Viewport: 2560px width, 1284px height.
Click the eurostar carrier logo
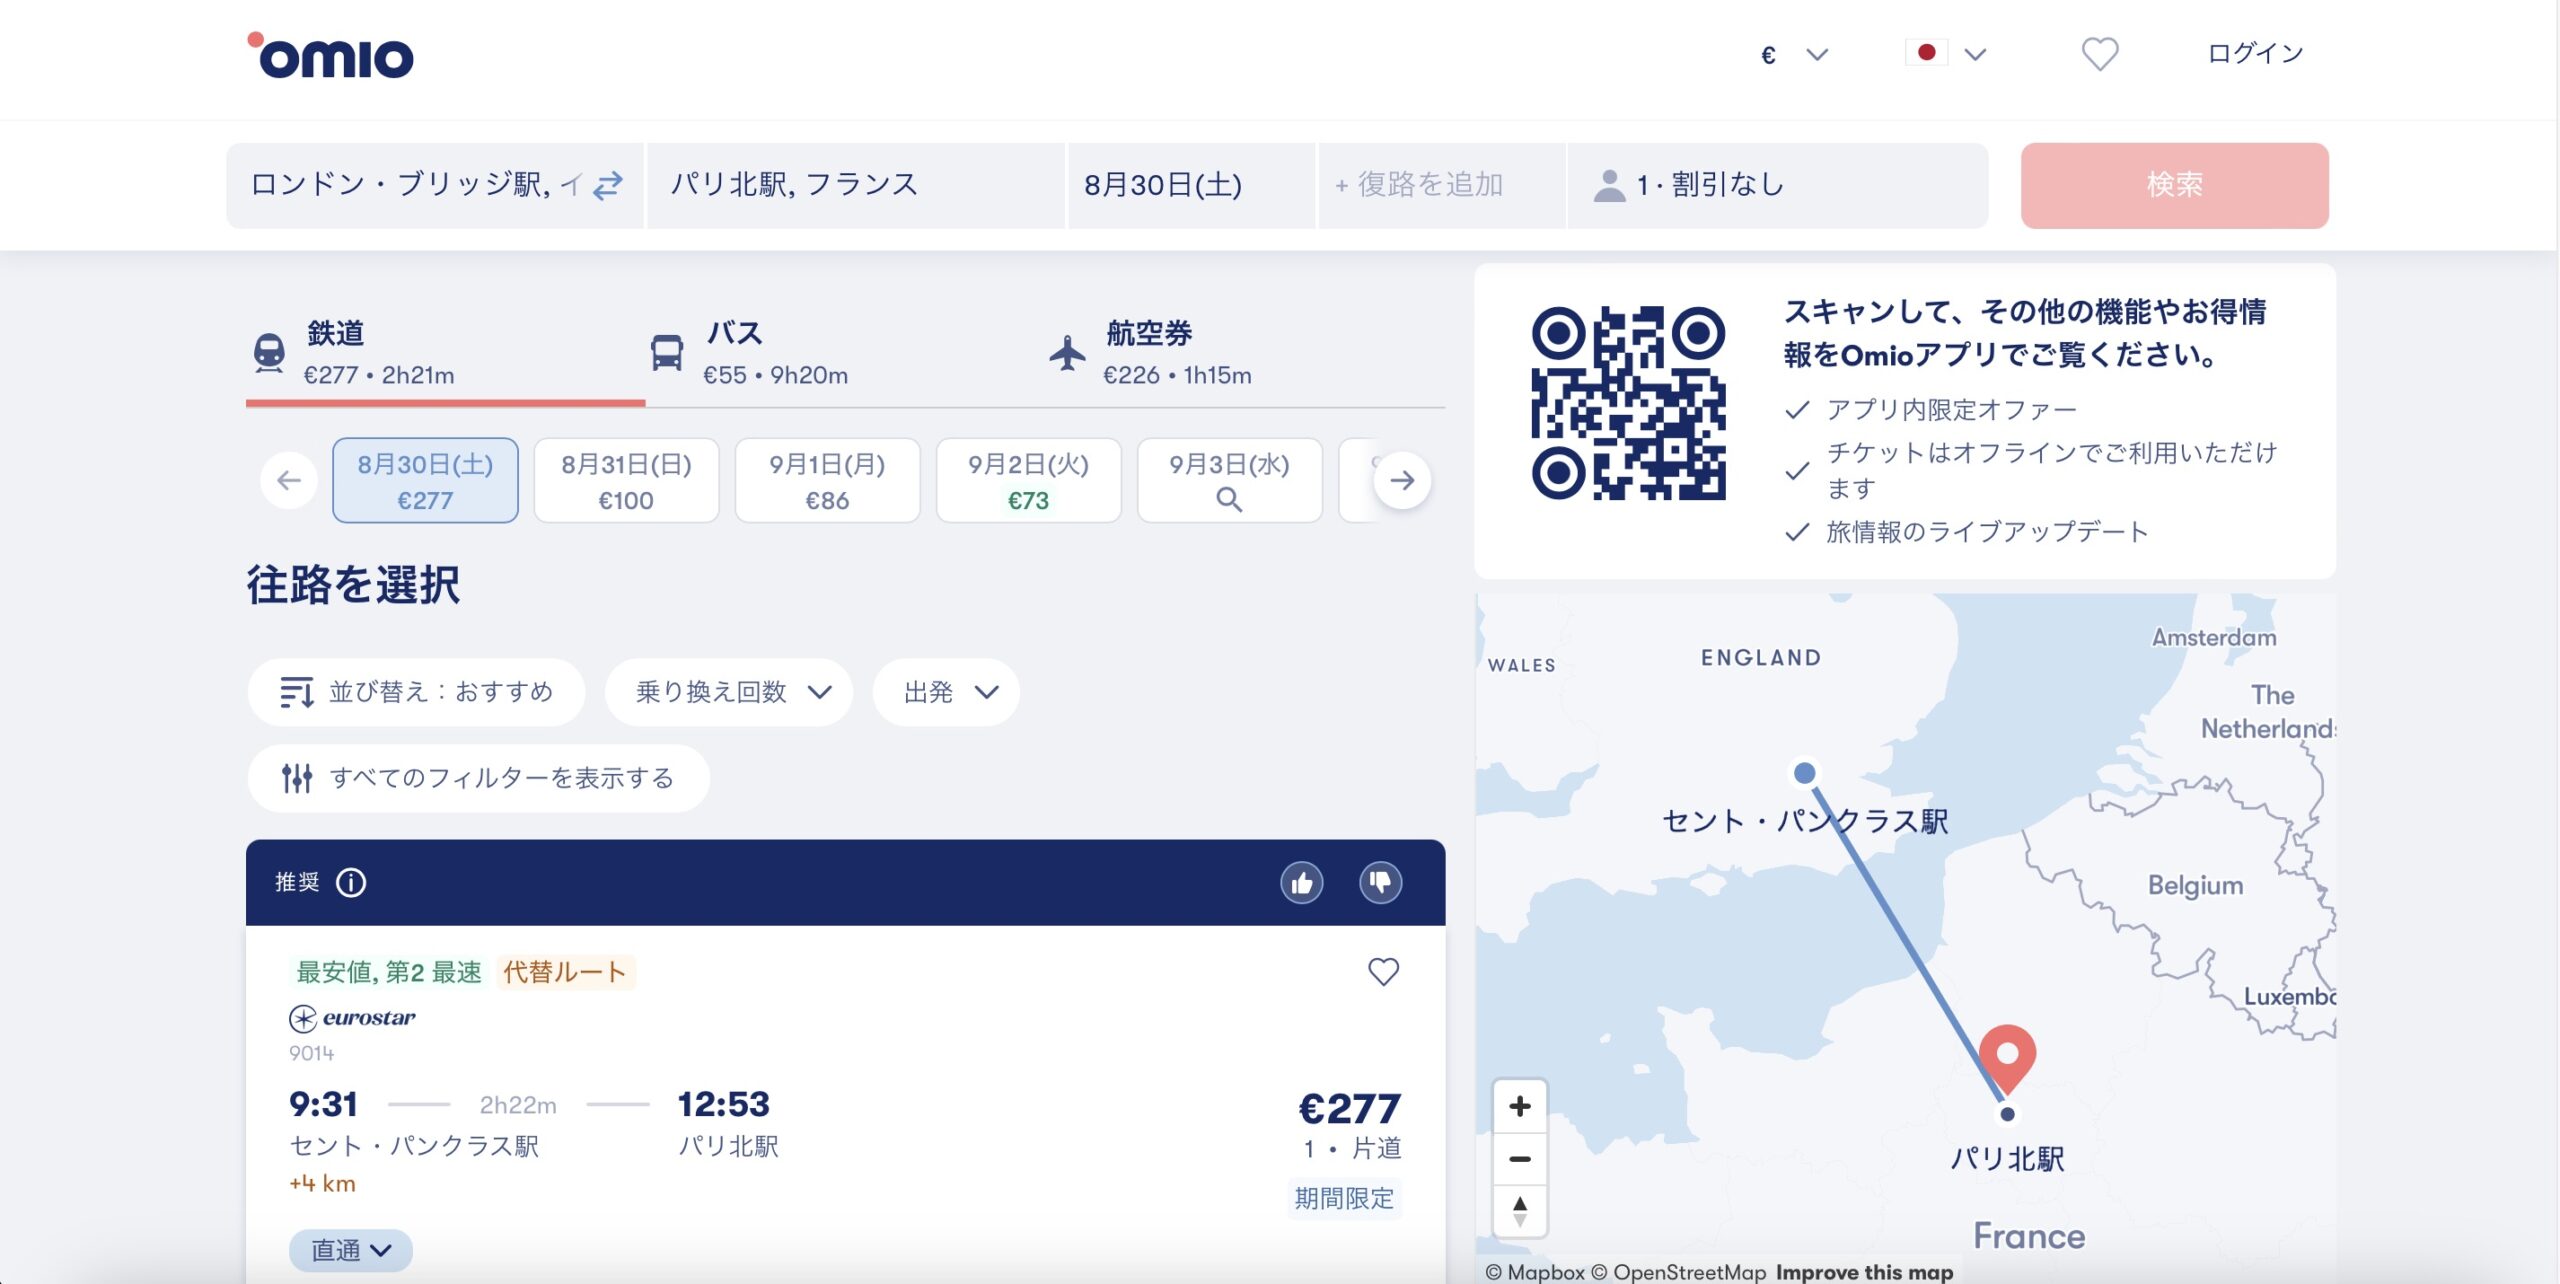pyautogui.click(x=352, y=1018)
